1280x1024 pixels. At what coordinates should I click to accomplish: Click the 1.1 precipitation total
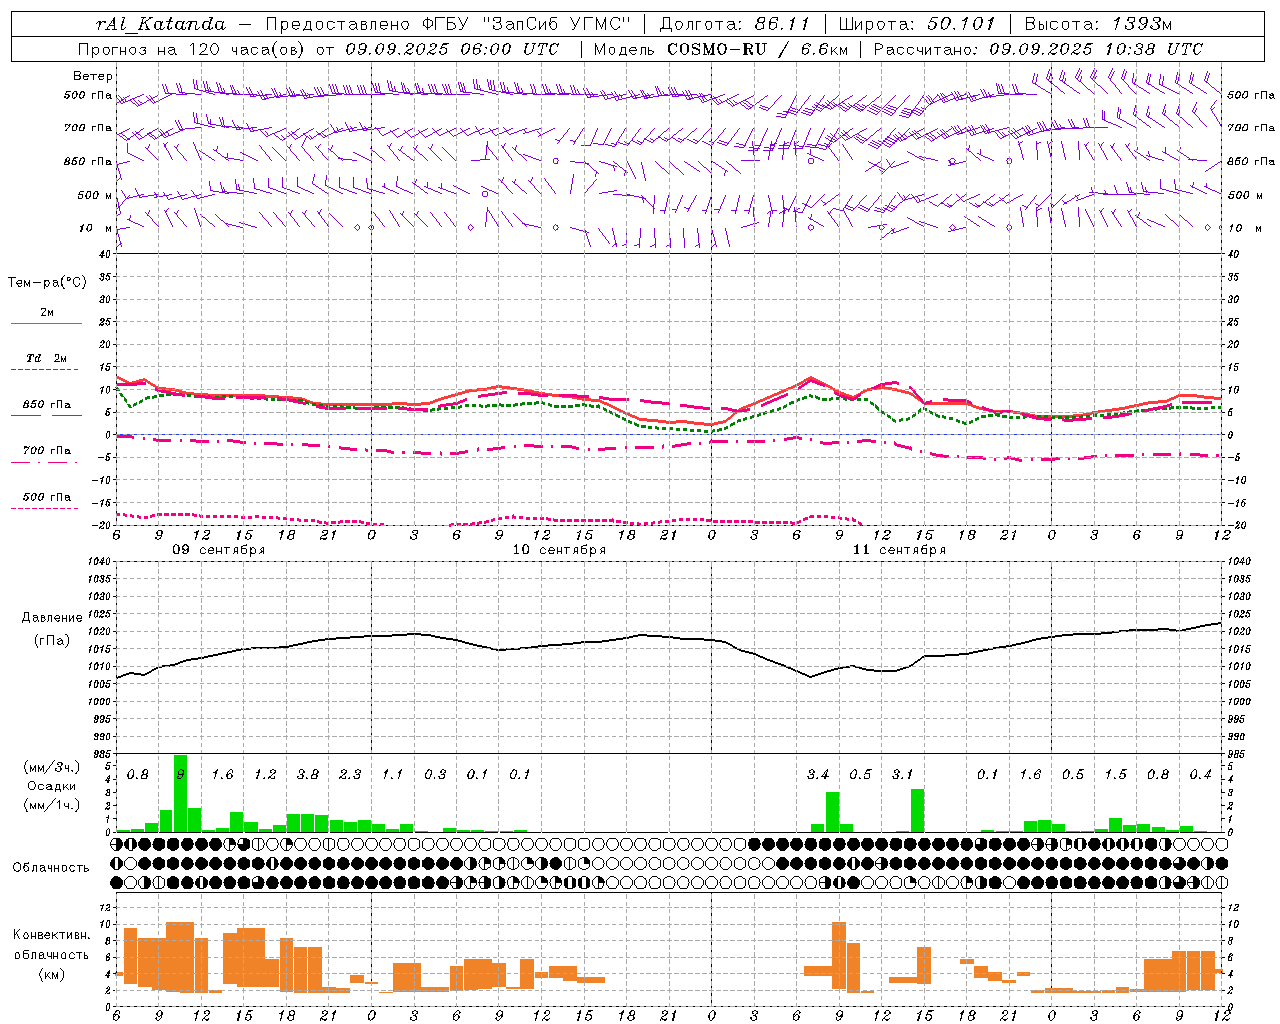[x=392, y=775]
